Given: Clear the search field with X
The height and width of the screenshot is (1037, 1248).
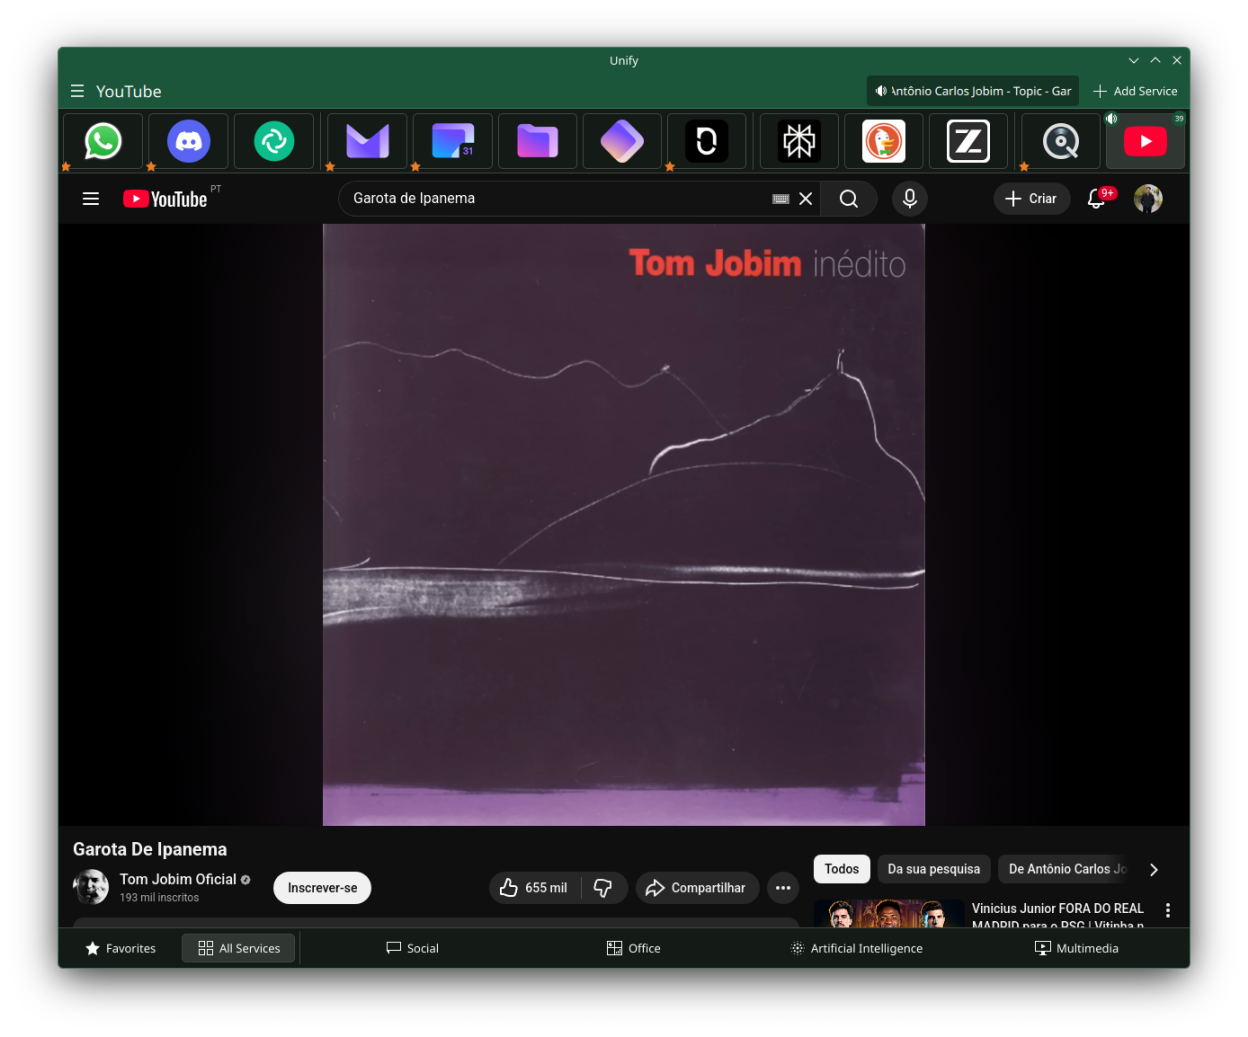Looking at the screenshot, I should pyautogui.click(x=805, y=198).
